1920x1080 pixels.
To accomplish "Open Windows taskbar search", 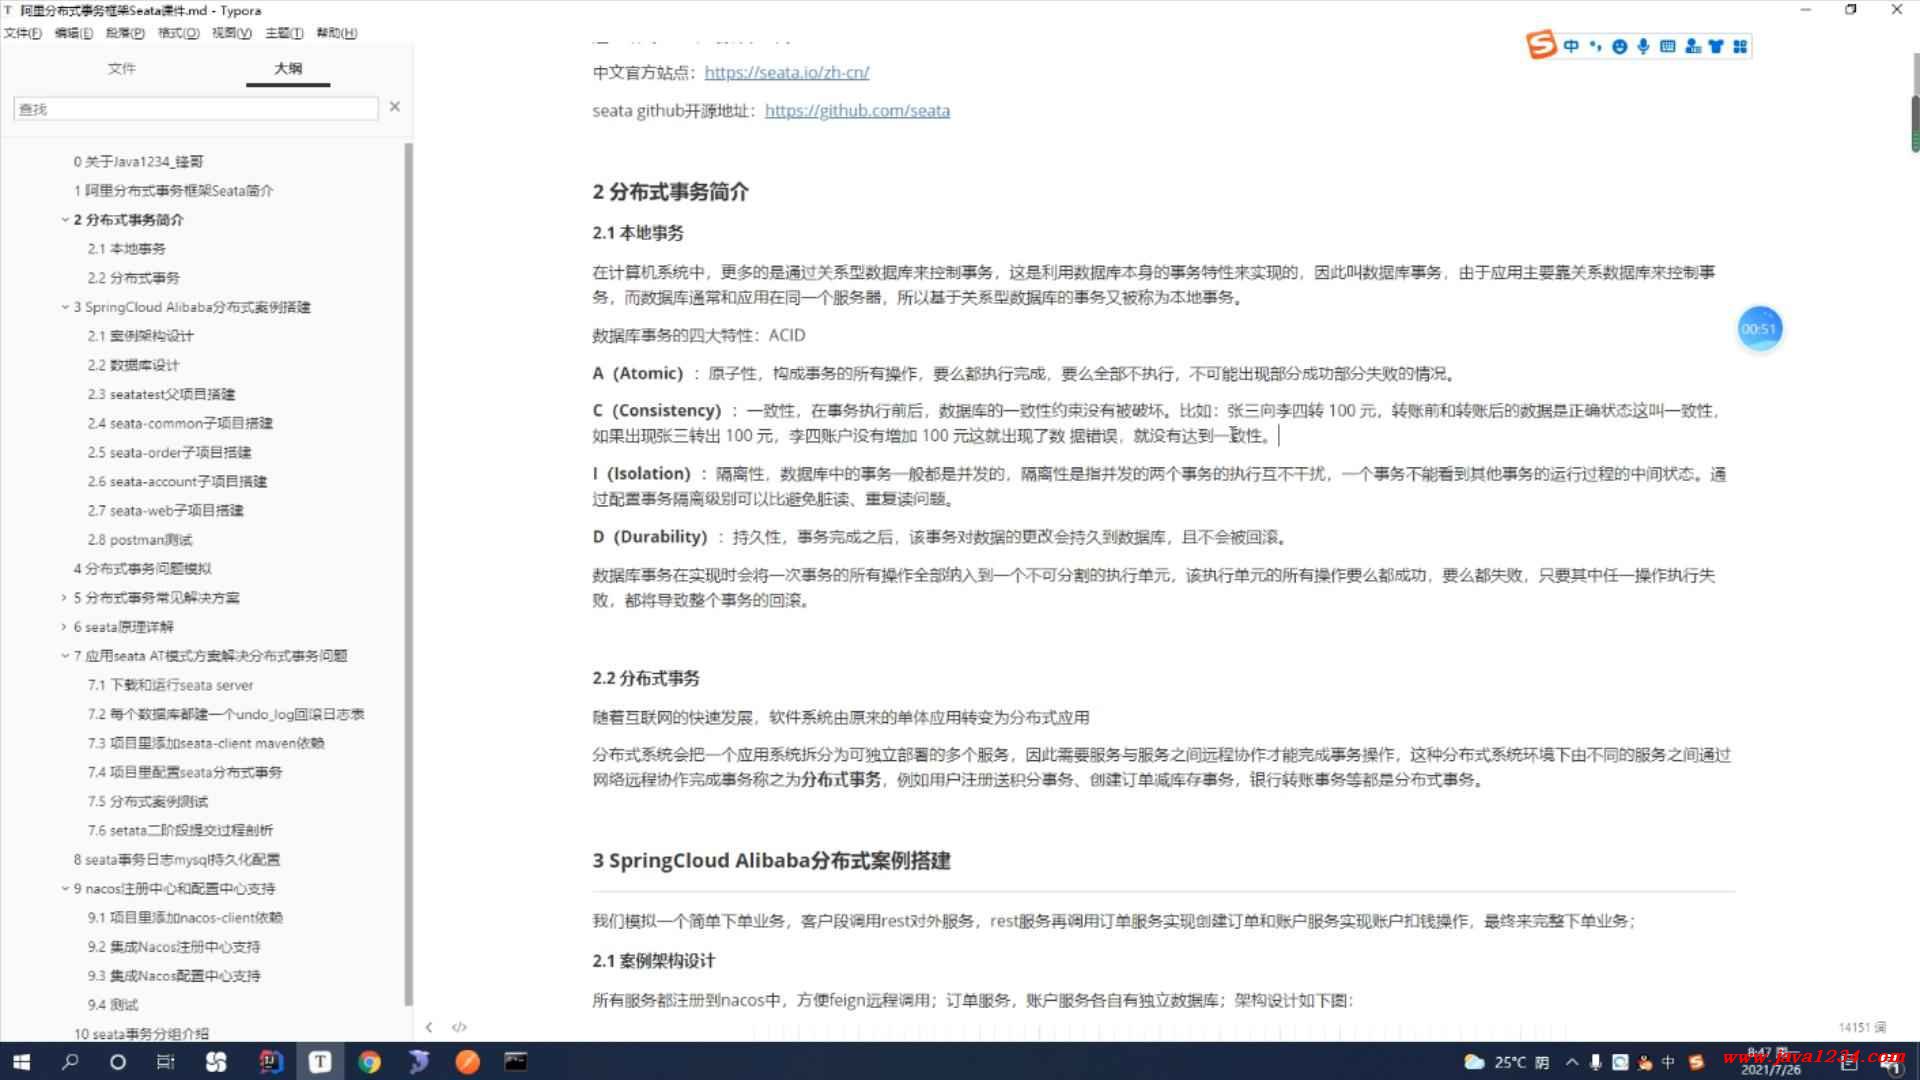I will (x=70, y=1061).
